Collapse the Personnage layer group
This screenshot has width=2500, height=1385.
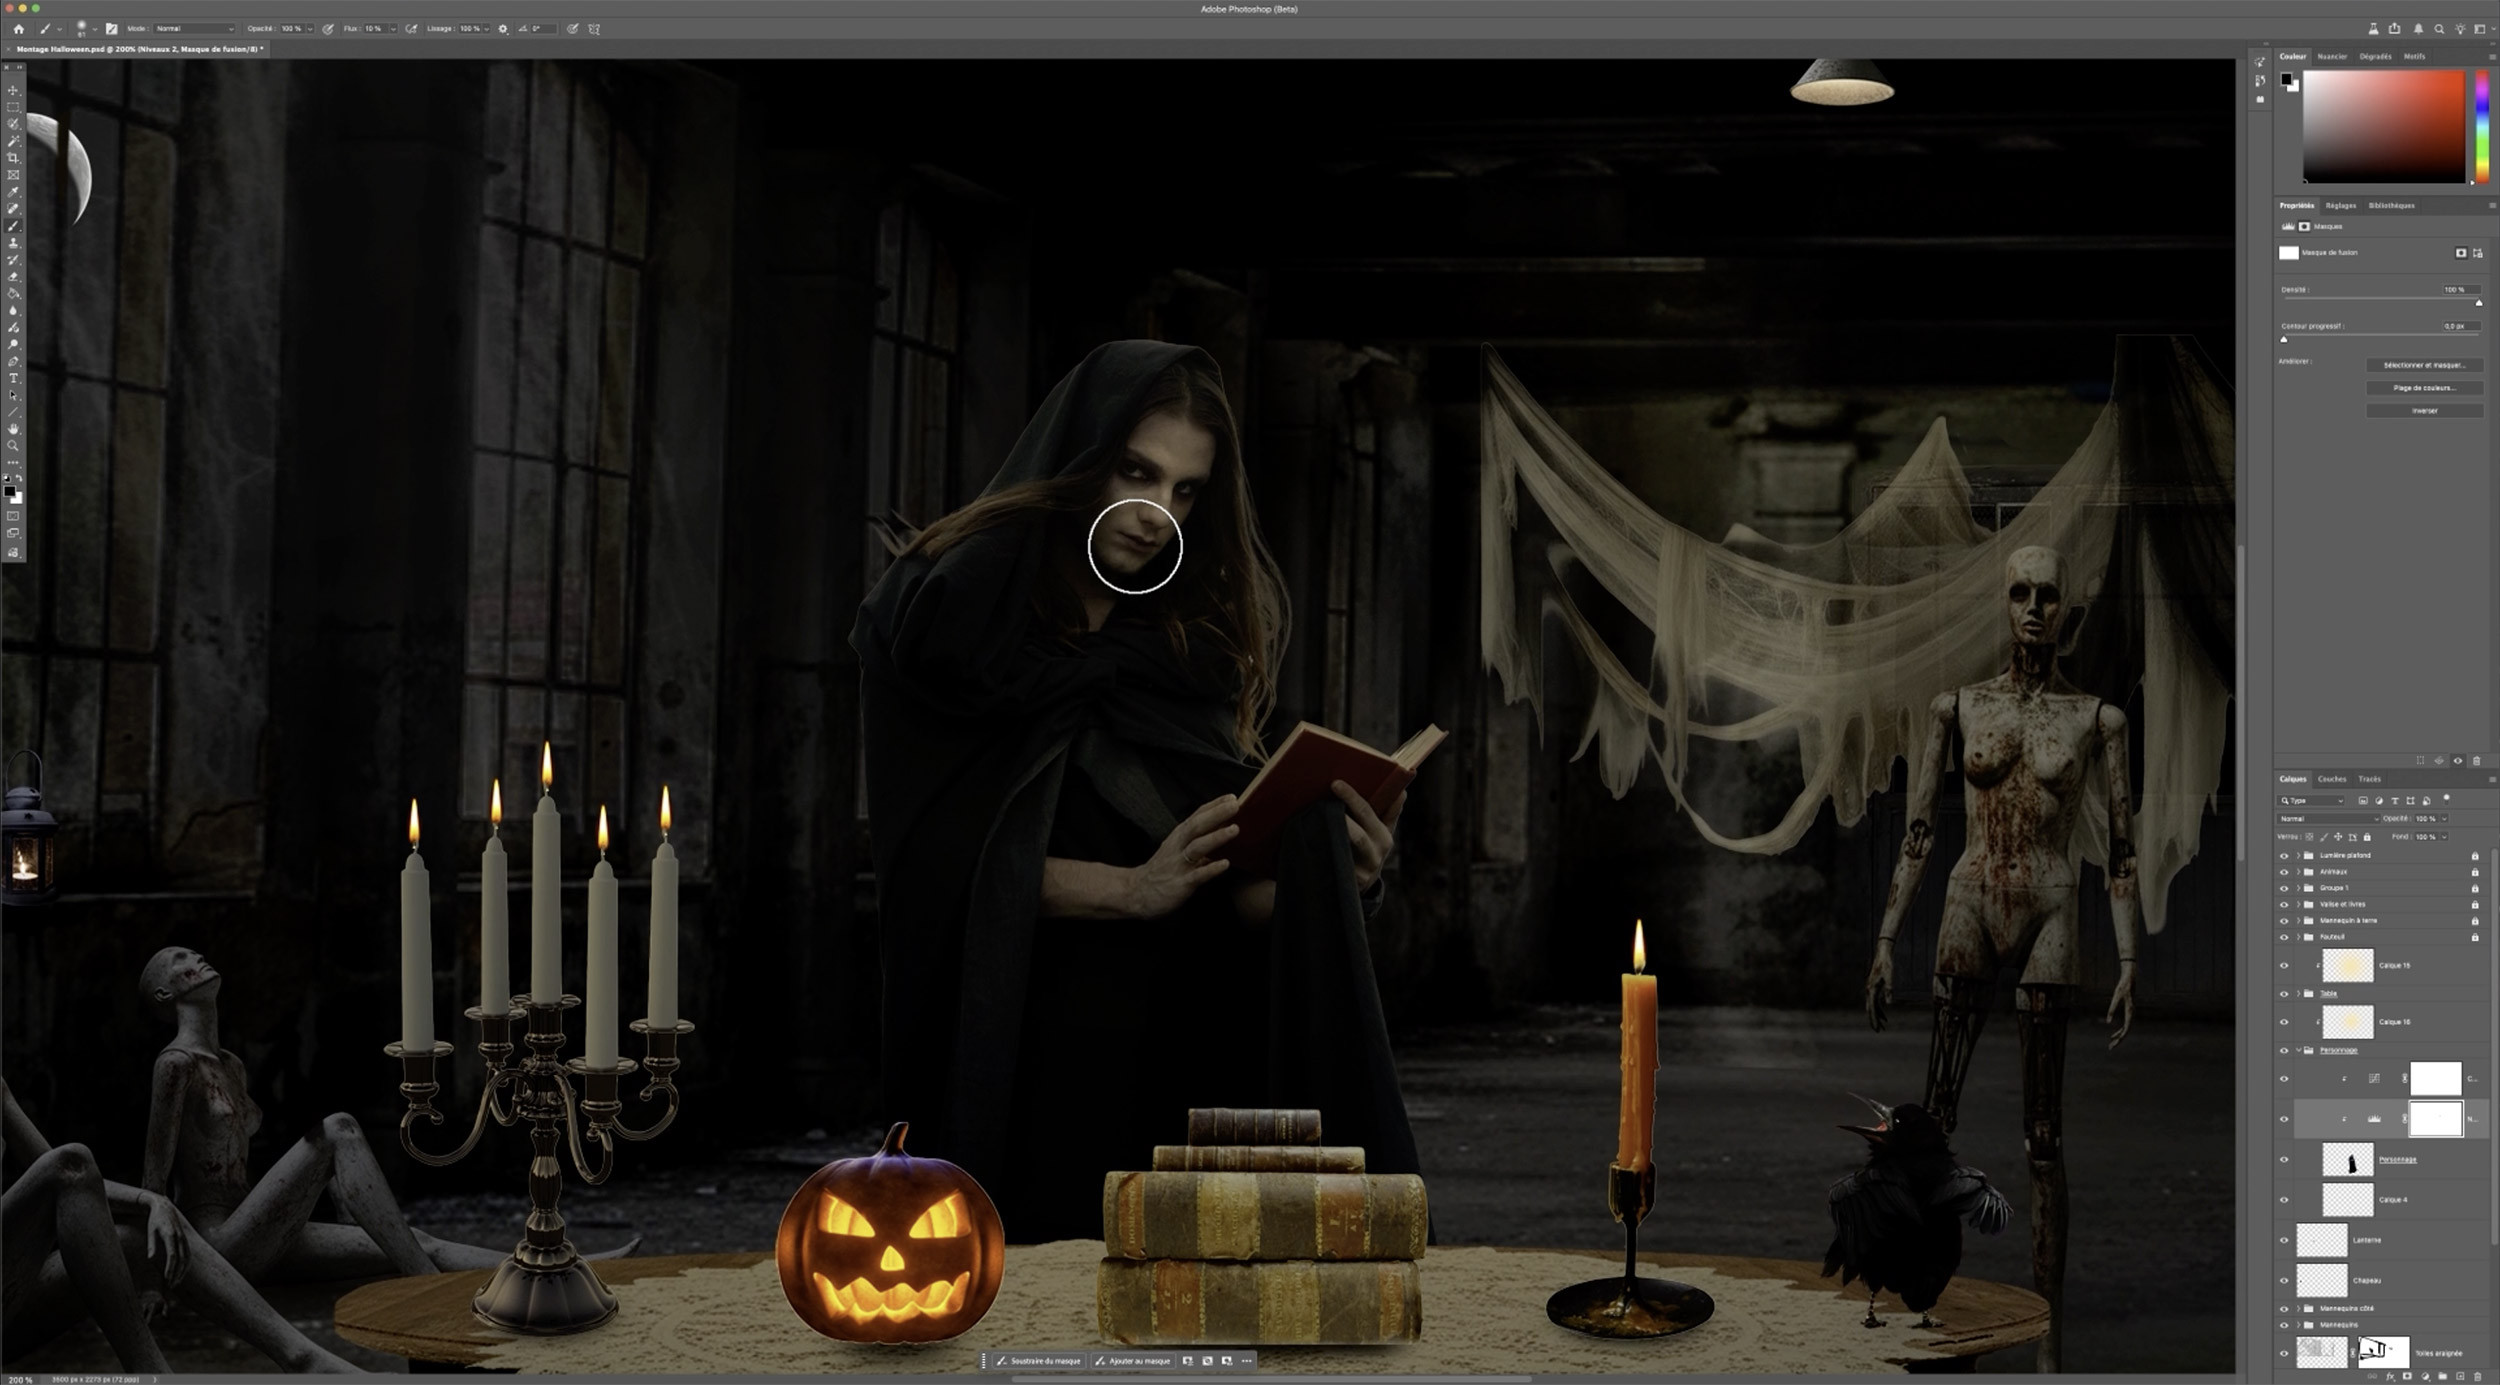(x=2298, y=1050)
